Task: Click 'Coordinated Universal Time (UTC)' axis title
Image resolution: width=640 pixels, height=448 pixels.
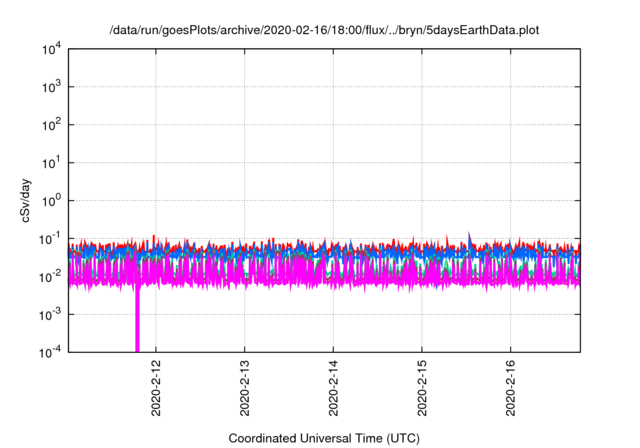Action: (324, 438)
